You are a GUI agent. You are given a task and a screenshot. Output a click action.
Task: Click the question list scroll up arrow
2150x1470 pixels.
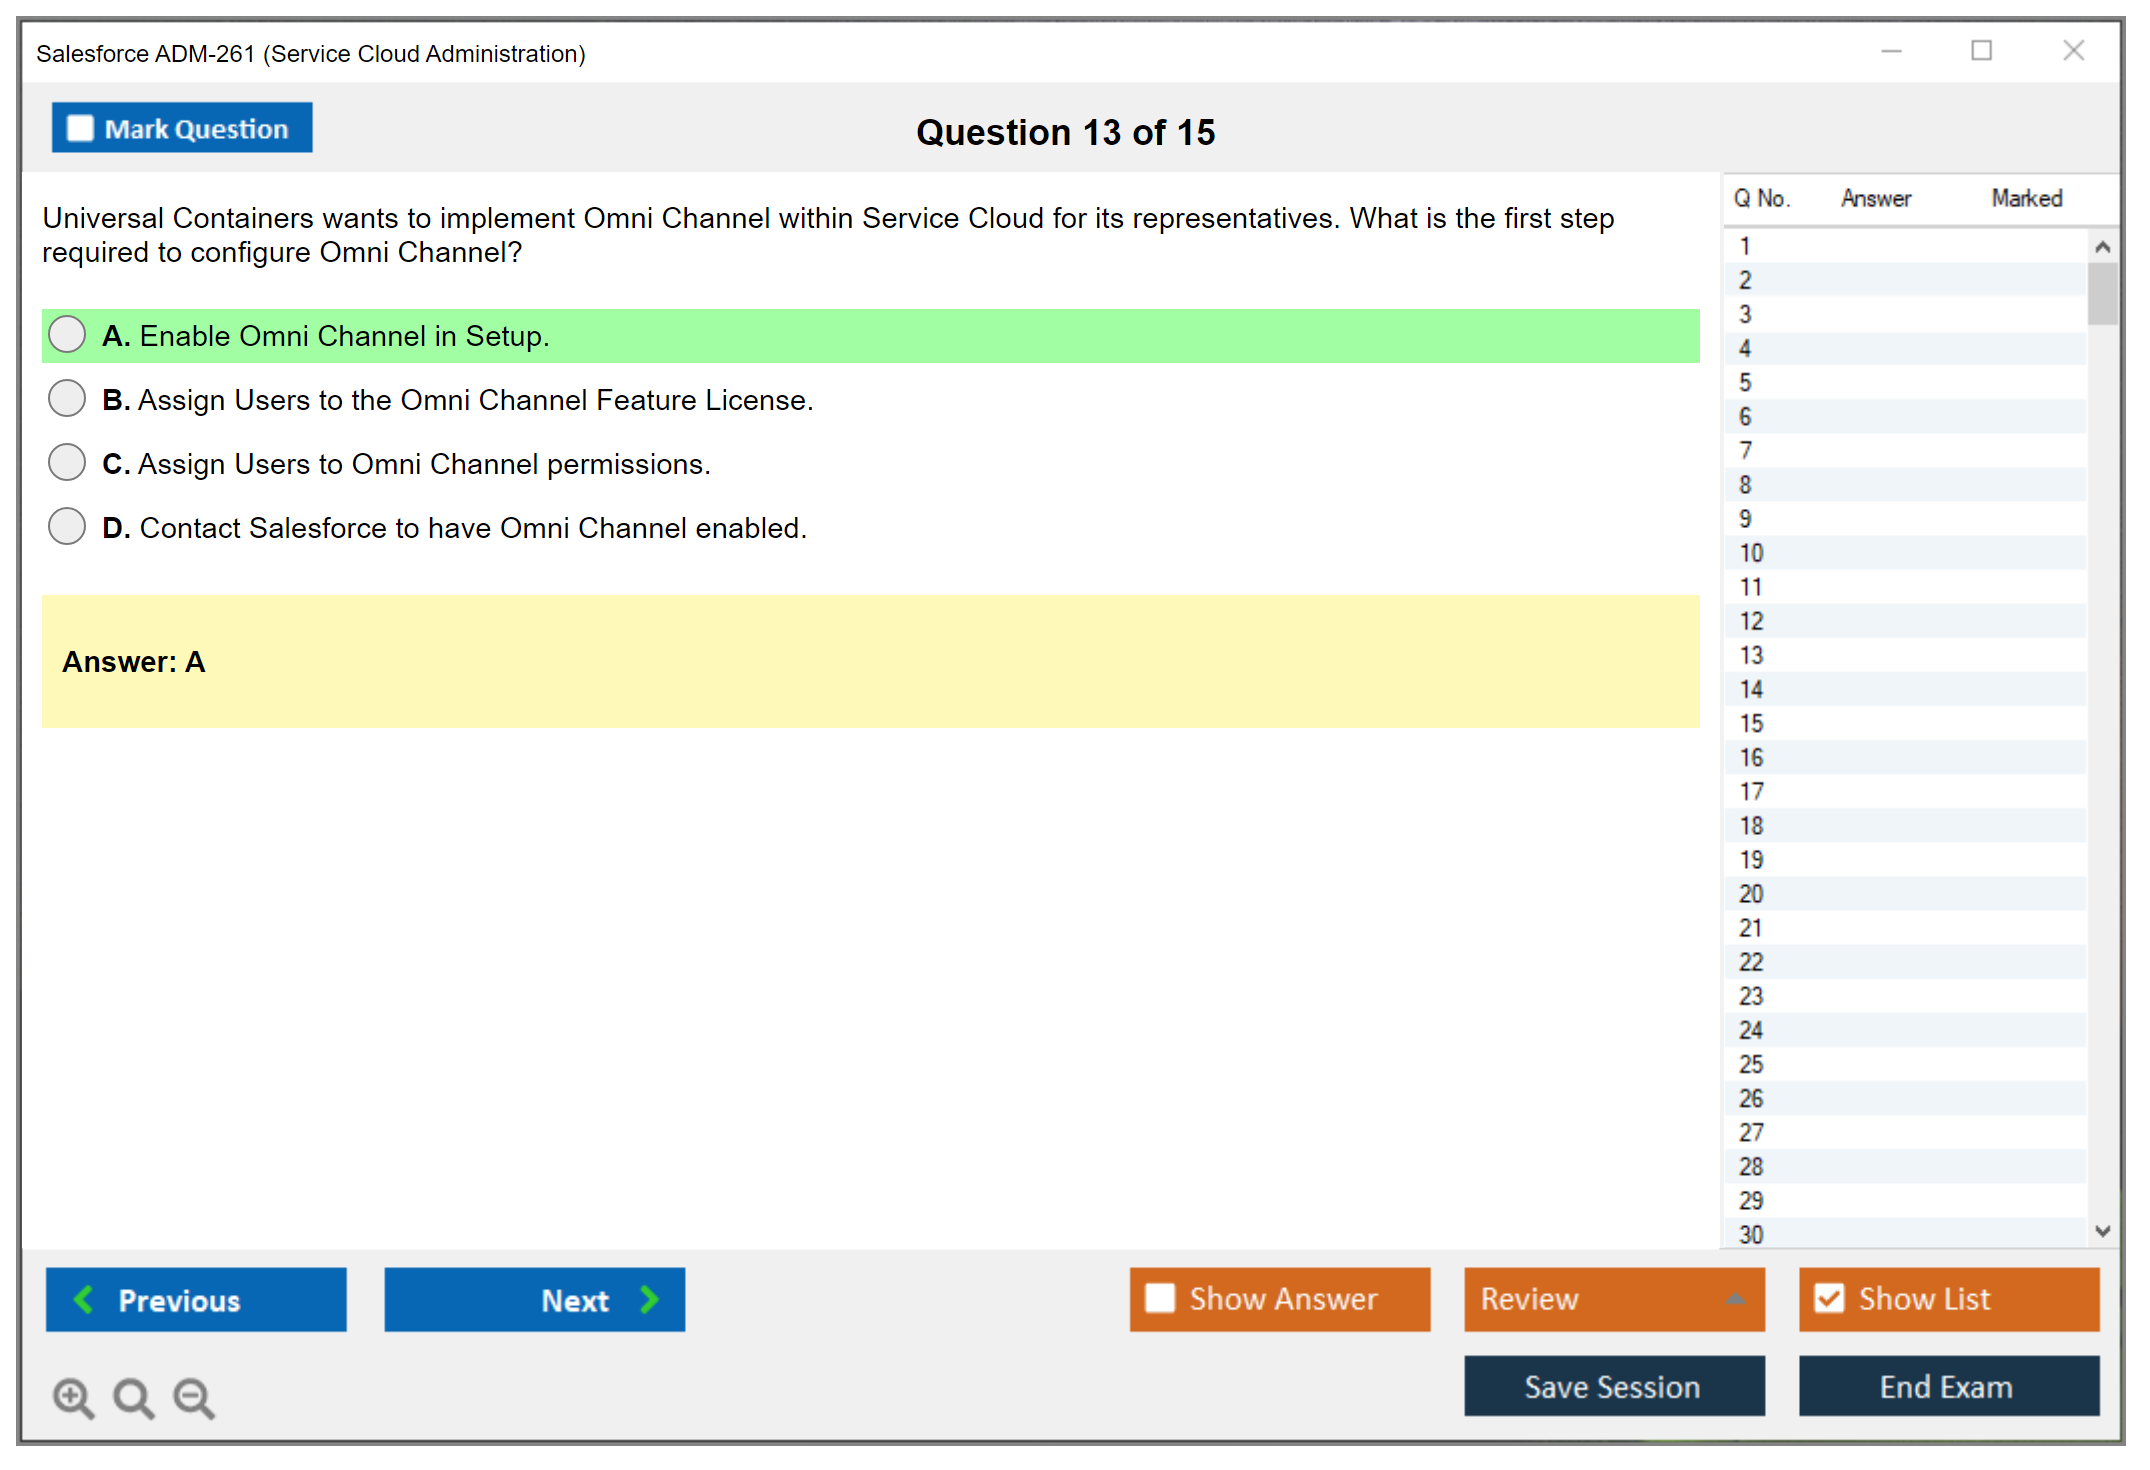pos(2102,247)
